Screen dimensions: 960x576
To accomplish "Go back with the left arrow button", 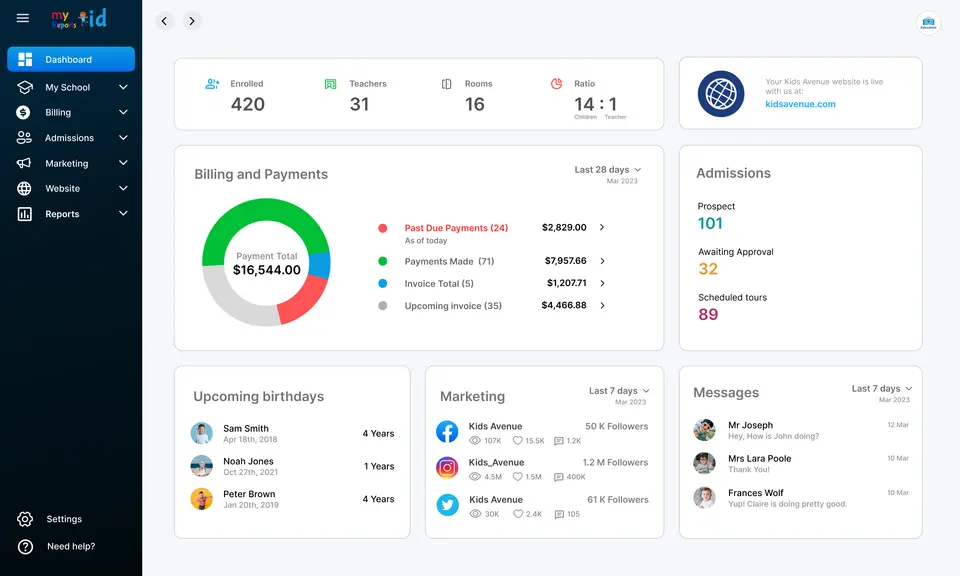I will [x=164, y=21].
